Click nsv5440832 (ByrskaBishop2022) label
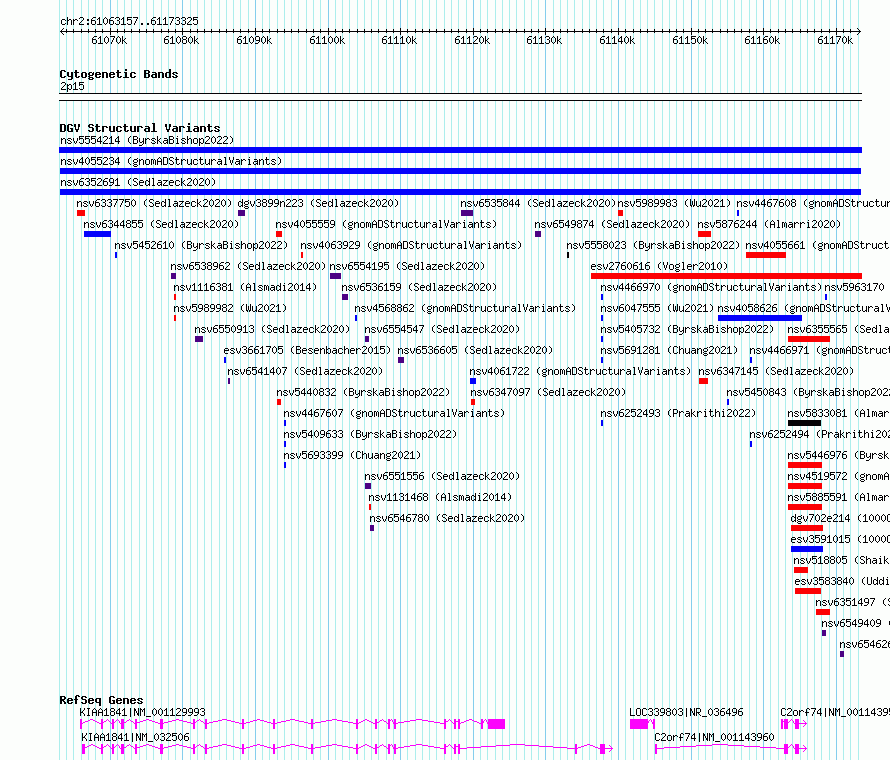Image resolution: width=890 pixels, height=760 pixels. [x=363, y=392]
